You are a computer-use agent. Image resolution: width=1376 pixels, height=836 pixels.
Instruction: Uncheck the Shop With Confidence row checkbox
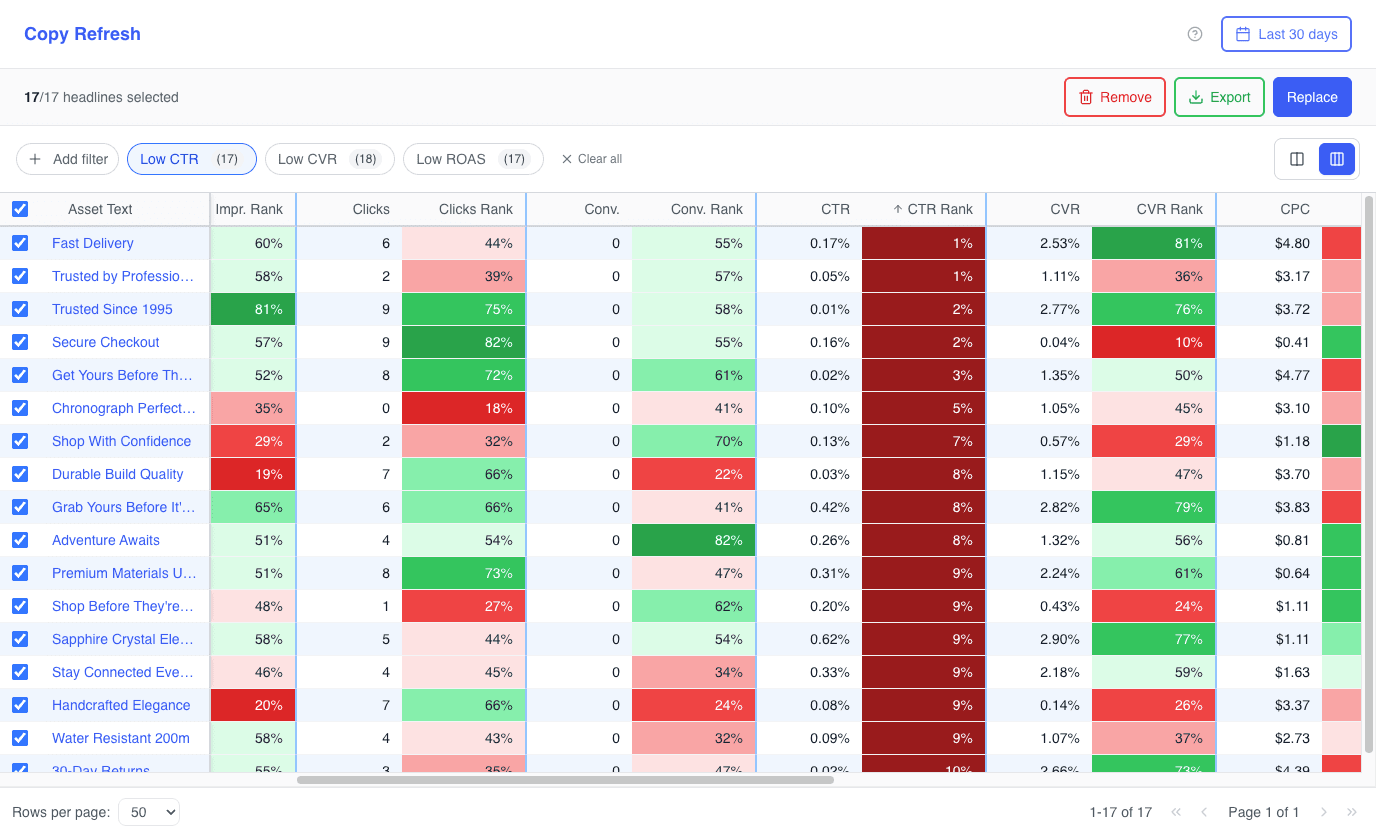[x=20, y=441]
